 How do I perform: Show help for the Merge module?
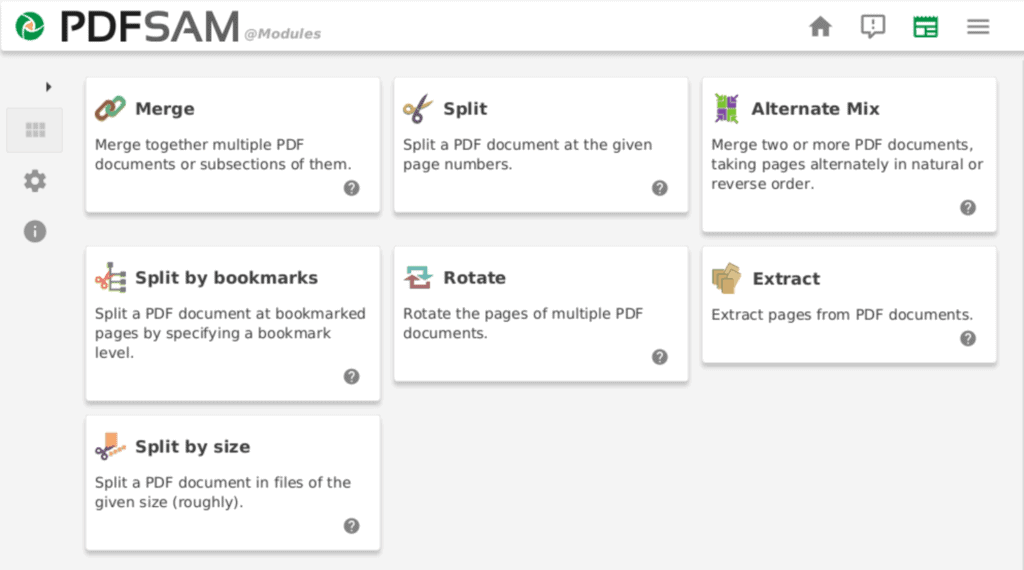(351, 188)
